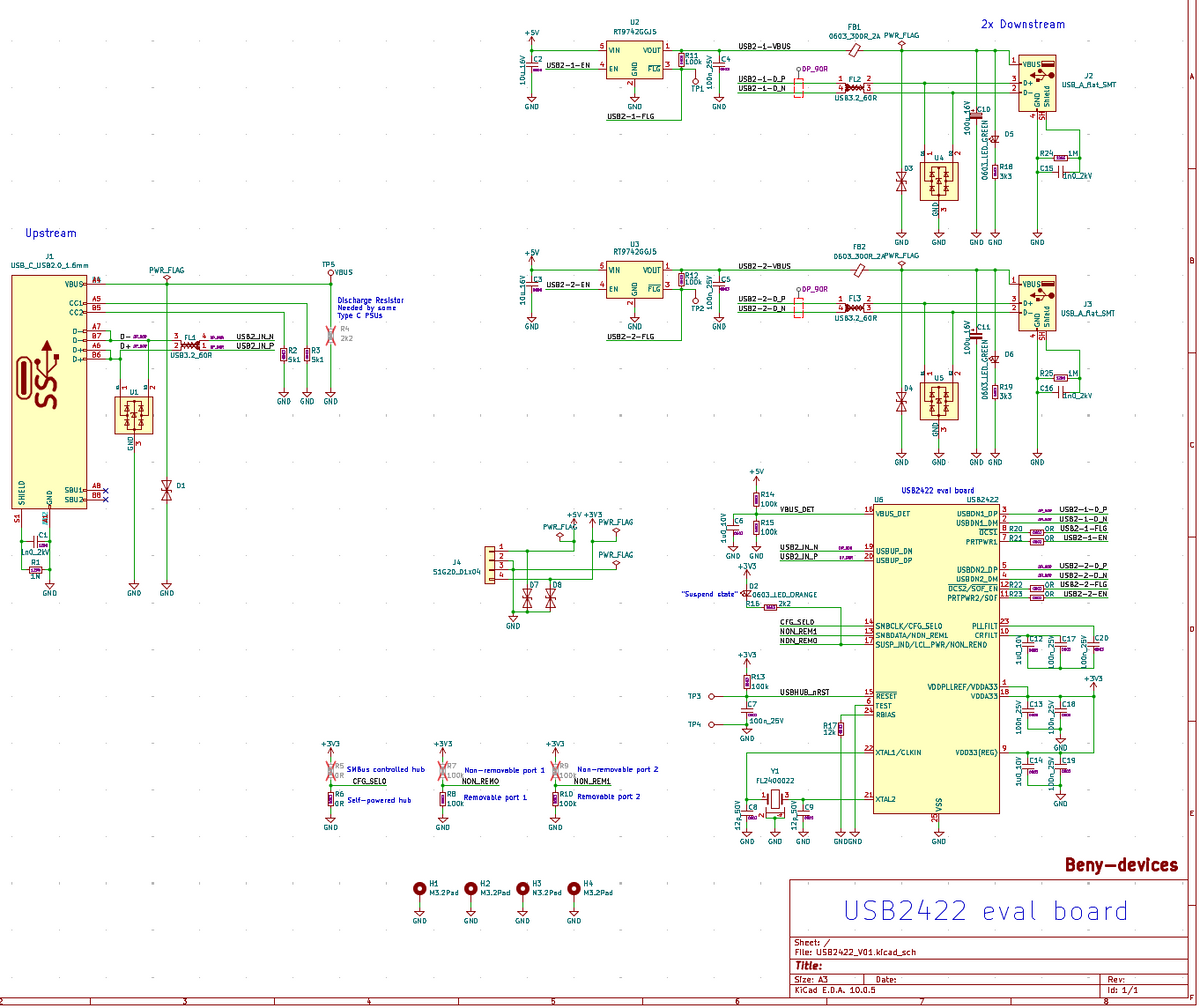Screen dimensions: 1200x1008
Task: Click the 'Suspend state' annotation
Action: pyautogui.click(x=711, y=594)
